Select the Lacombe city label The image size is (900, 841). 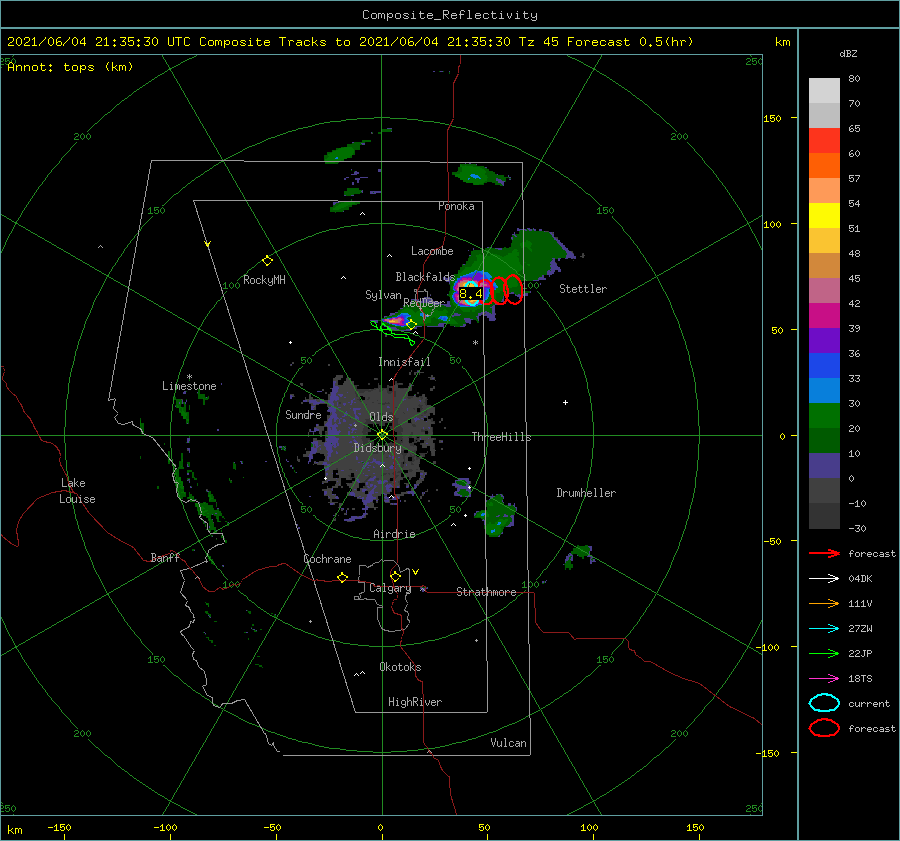click(x=432, y=251)
